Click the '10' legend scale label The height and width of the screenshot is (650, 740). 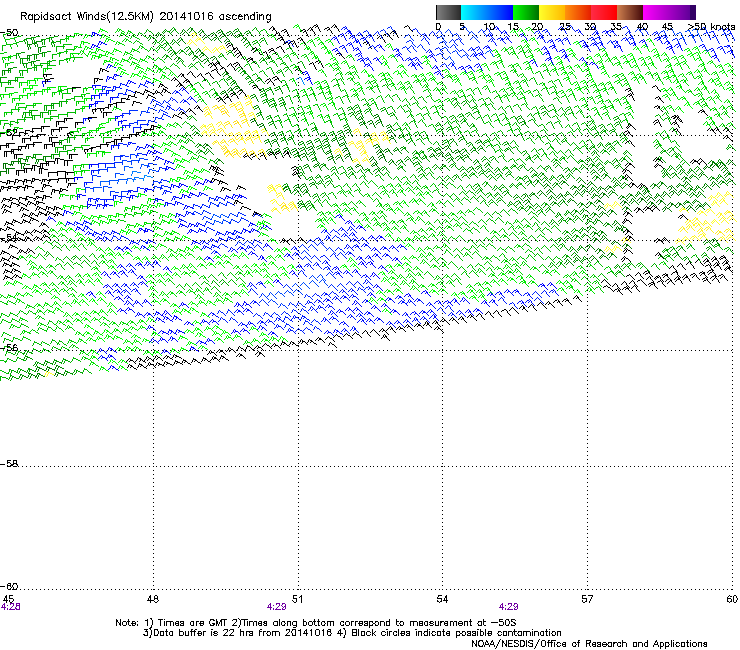(x=489, y=27)
